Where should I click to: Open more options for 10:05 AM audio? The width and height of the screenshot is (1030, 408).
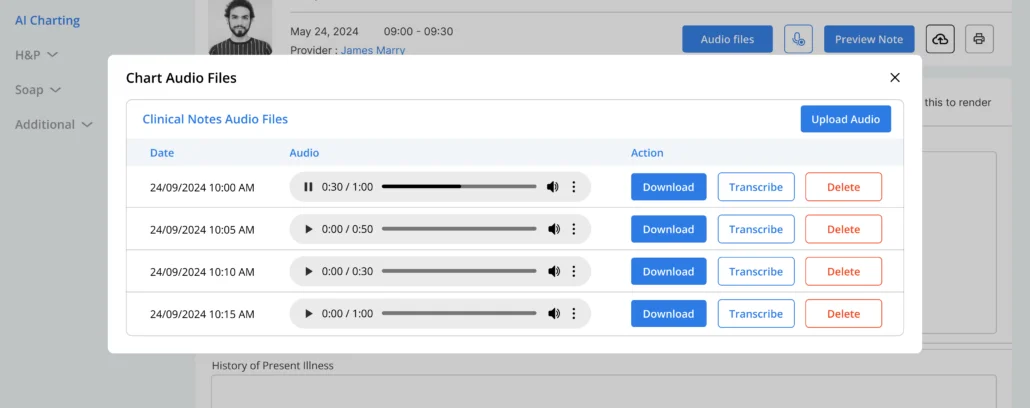(x=574, y=229)
